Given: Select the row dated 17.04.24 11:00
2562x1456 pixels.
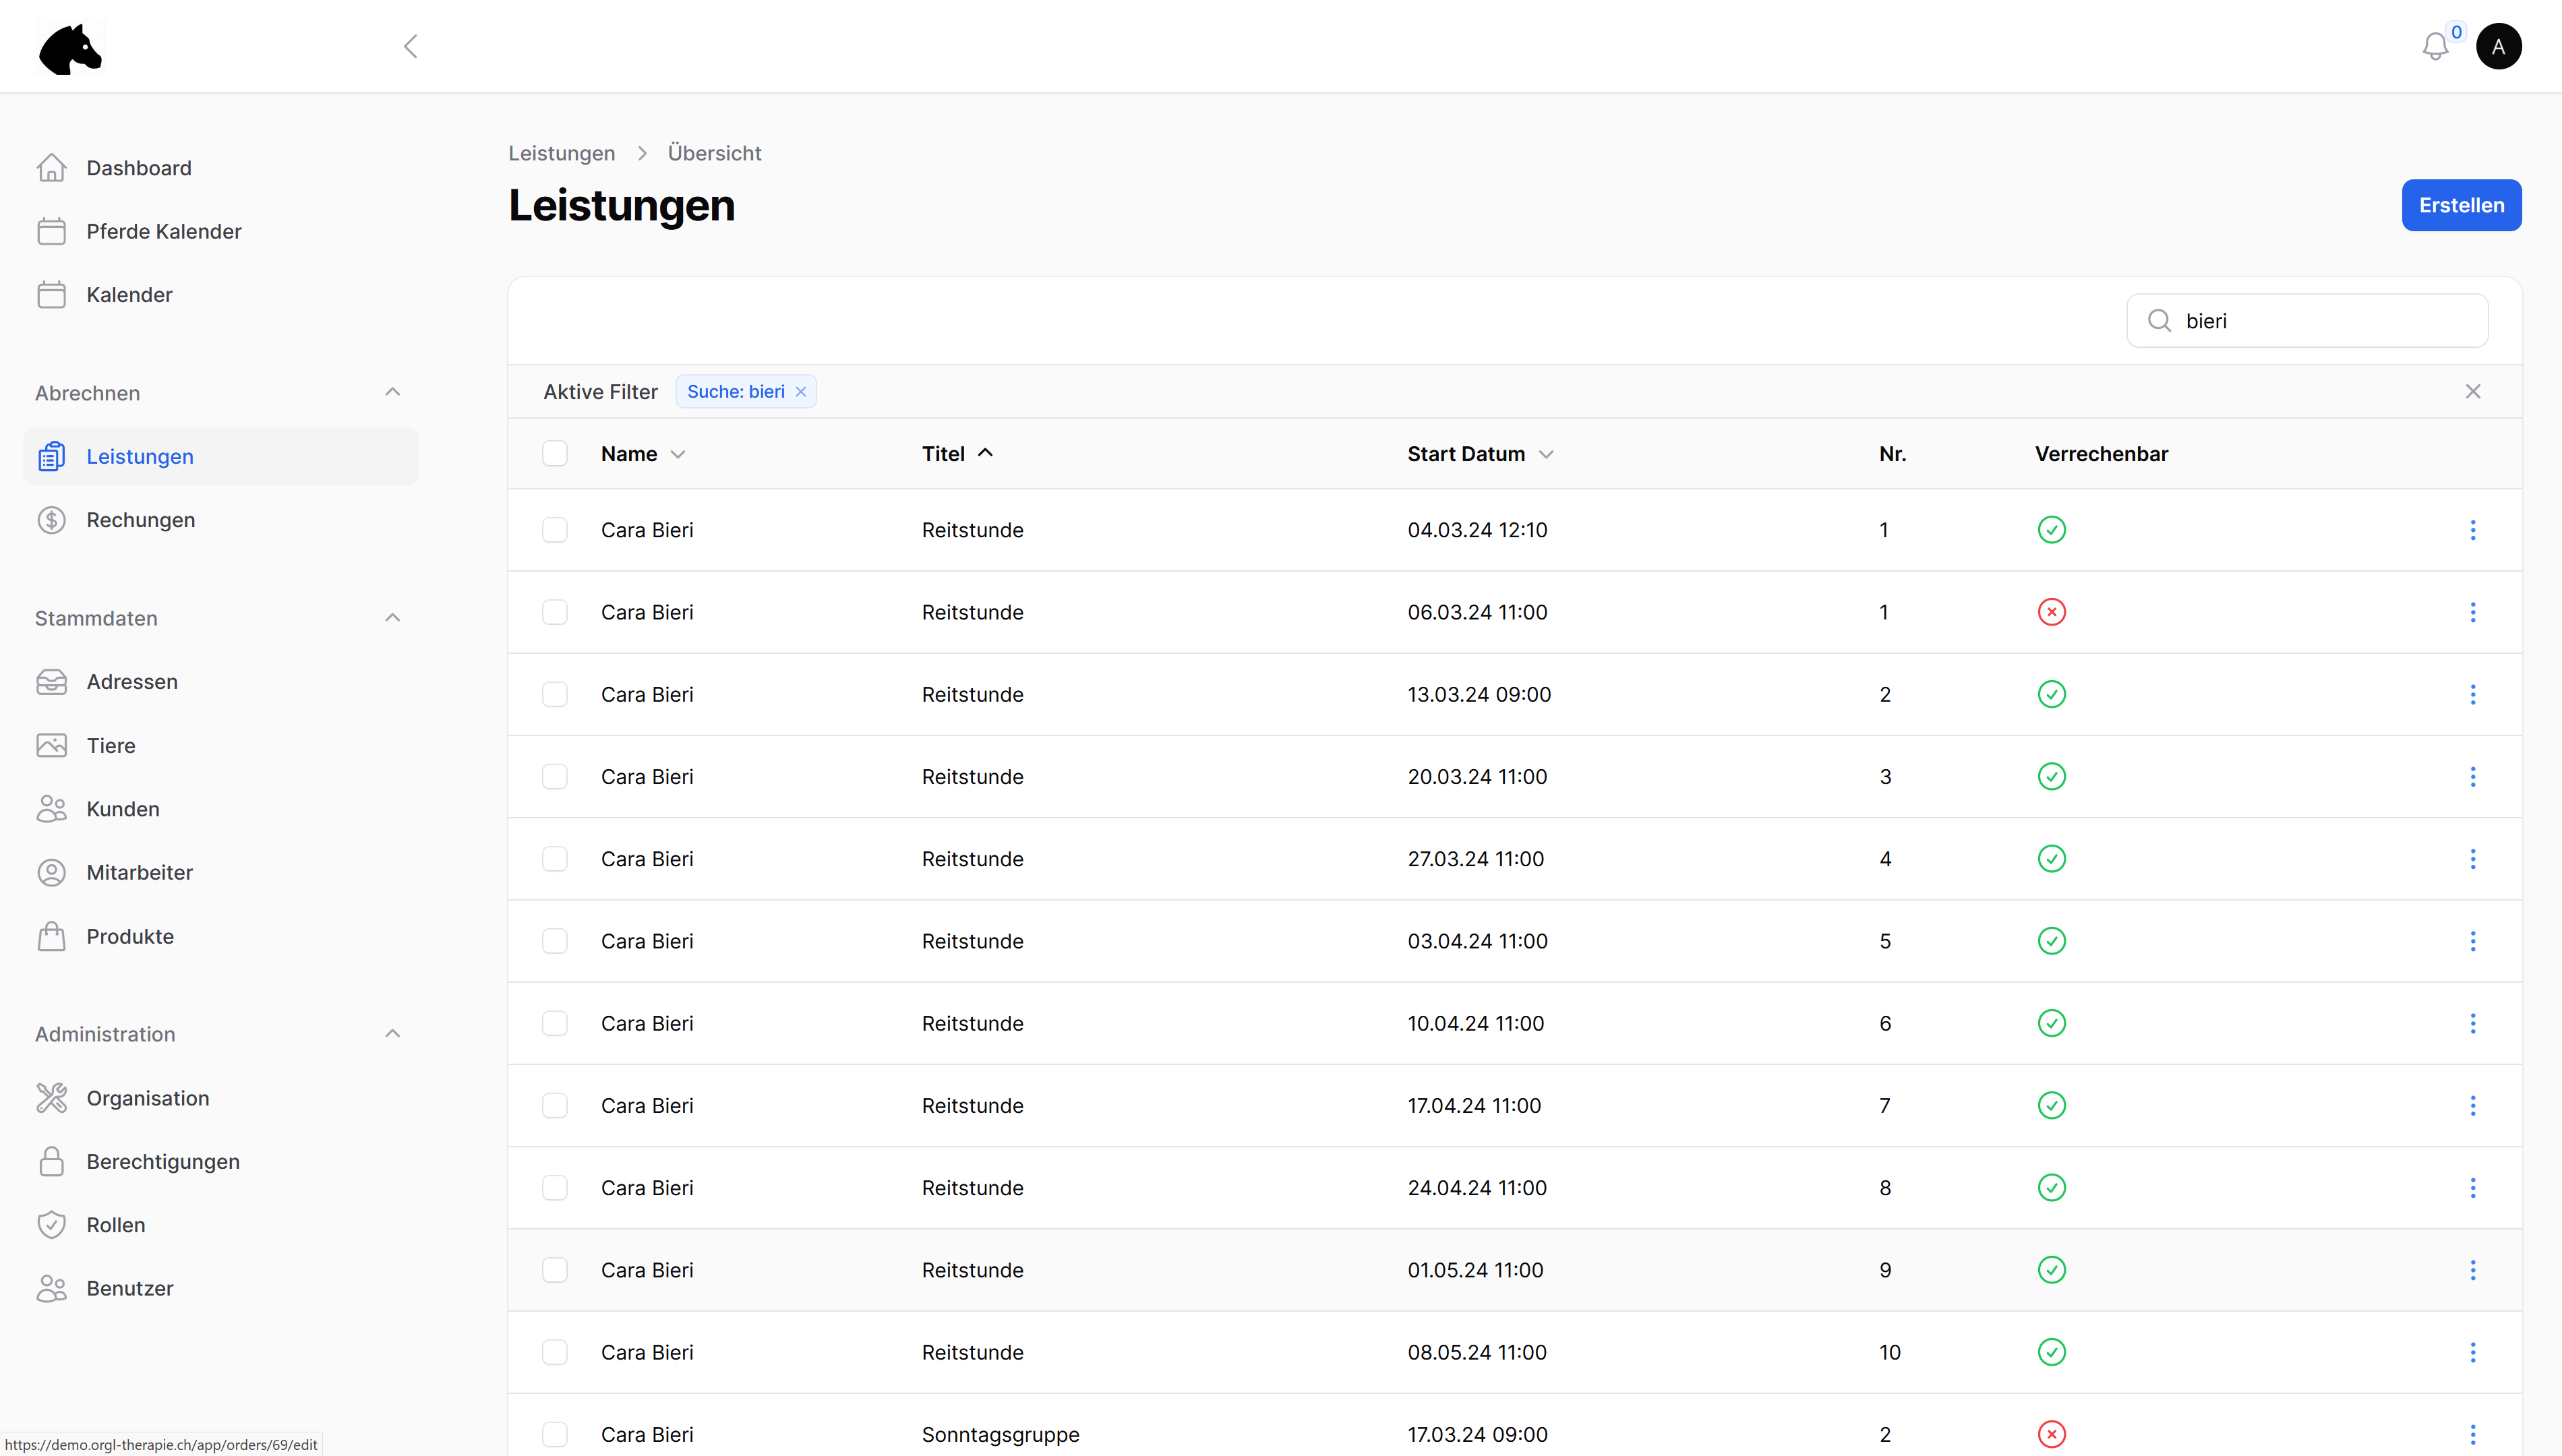Looking at the screenshot, I should click(x=554, y=1105).
